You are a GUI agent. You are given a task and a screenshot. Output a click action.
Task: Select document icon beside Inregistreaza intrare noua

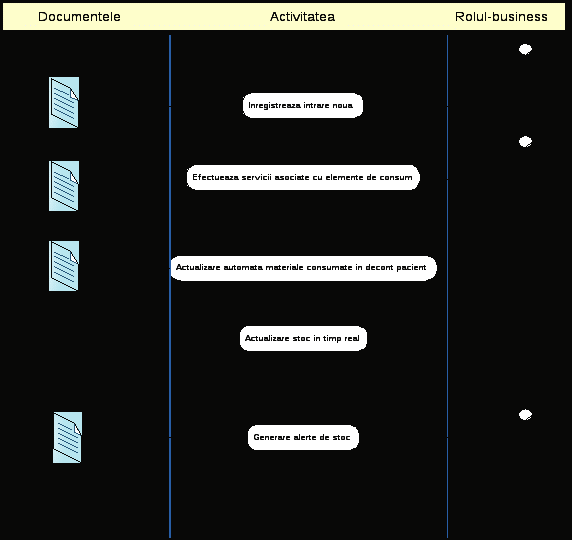point(64,103)
